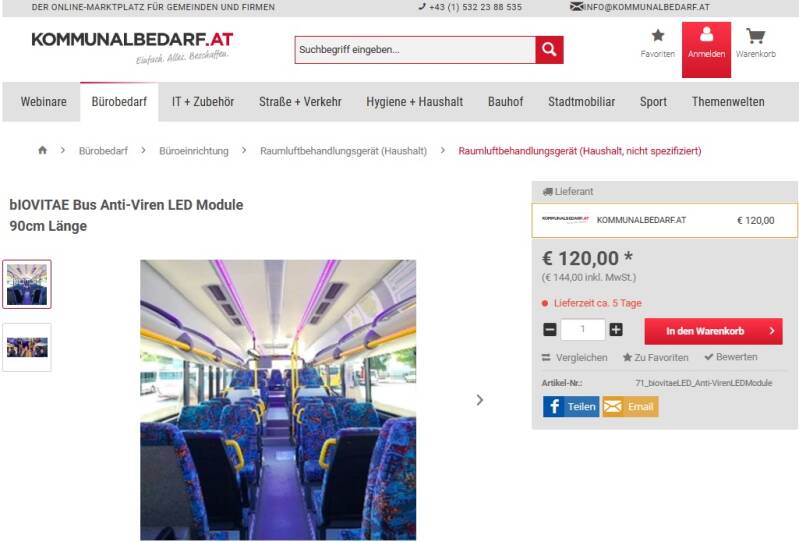Open the Bürobedarf menu tab

(x=119, y=102)
